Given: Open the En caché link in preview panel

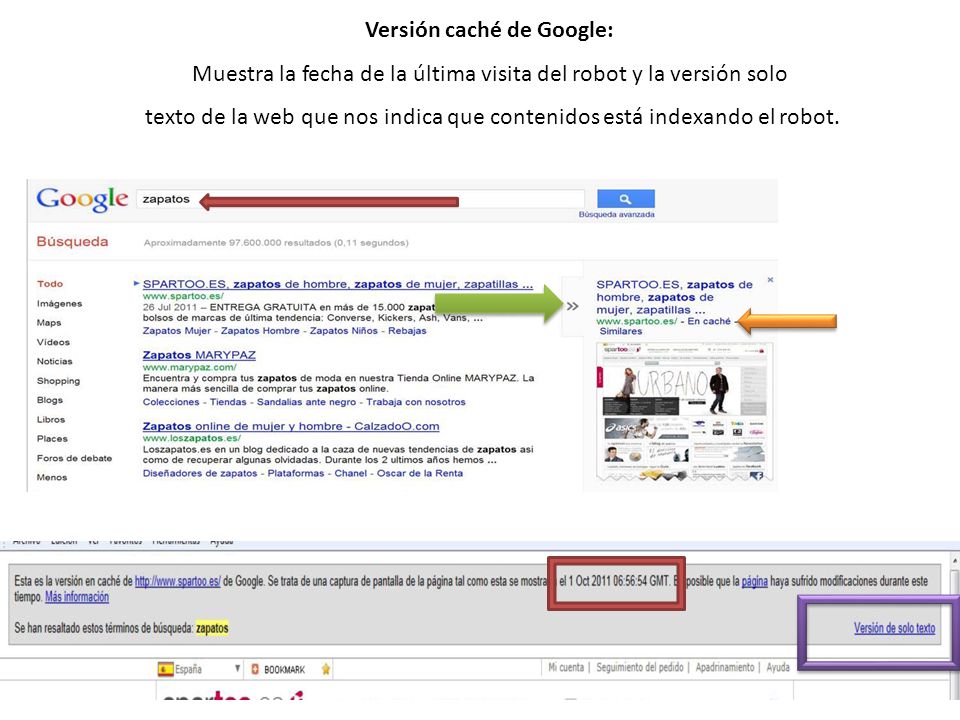Looking at the screenshot, I should click(708, 321).
